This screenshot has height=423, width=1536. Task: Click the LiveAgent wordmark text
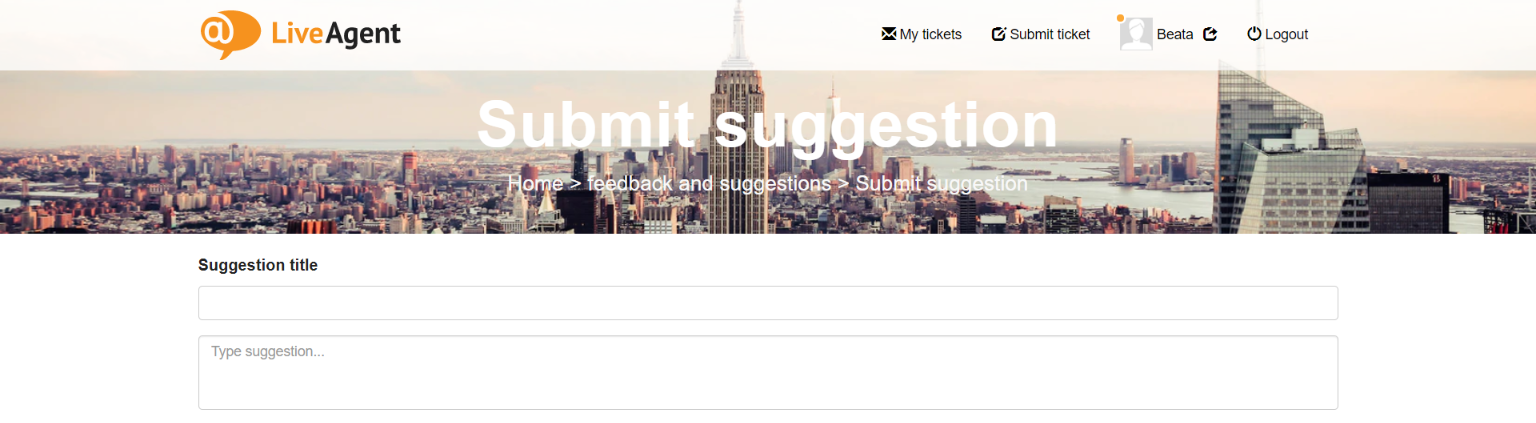[x=336, y=34]
